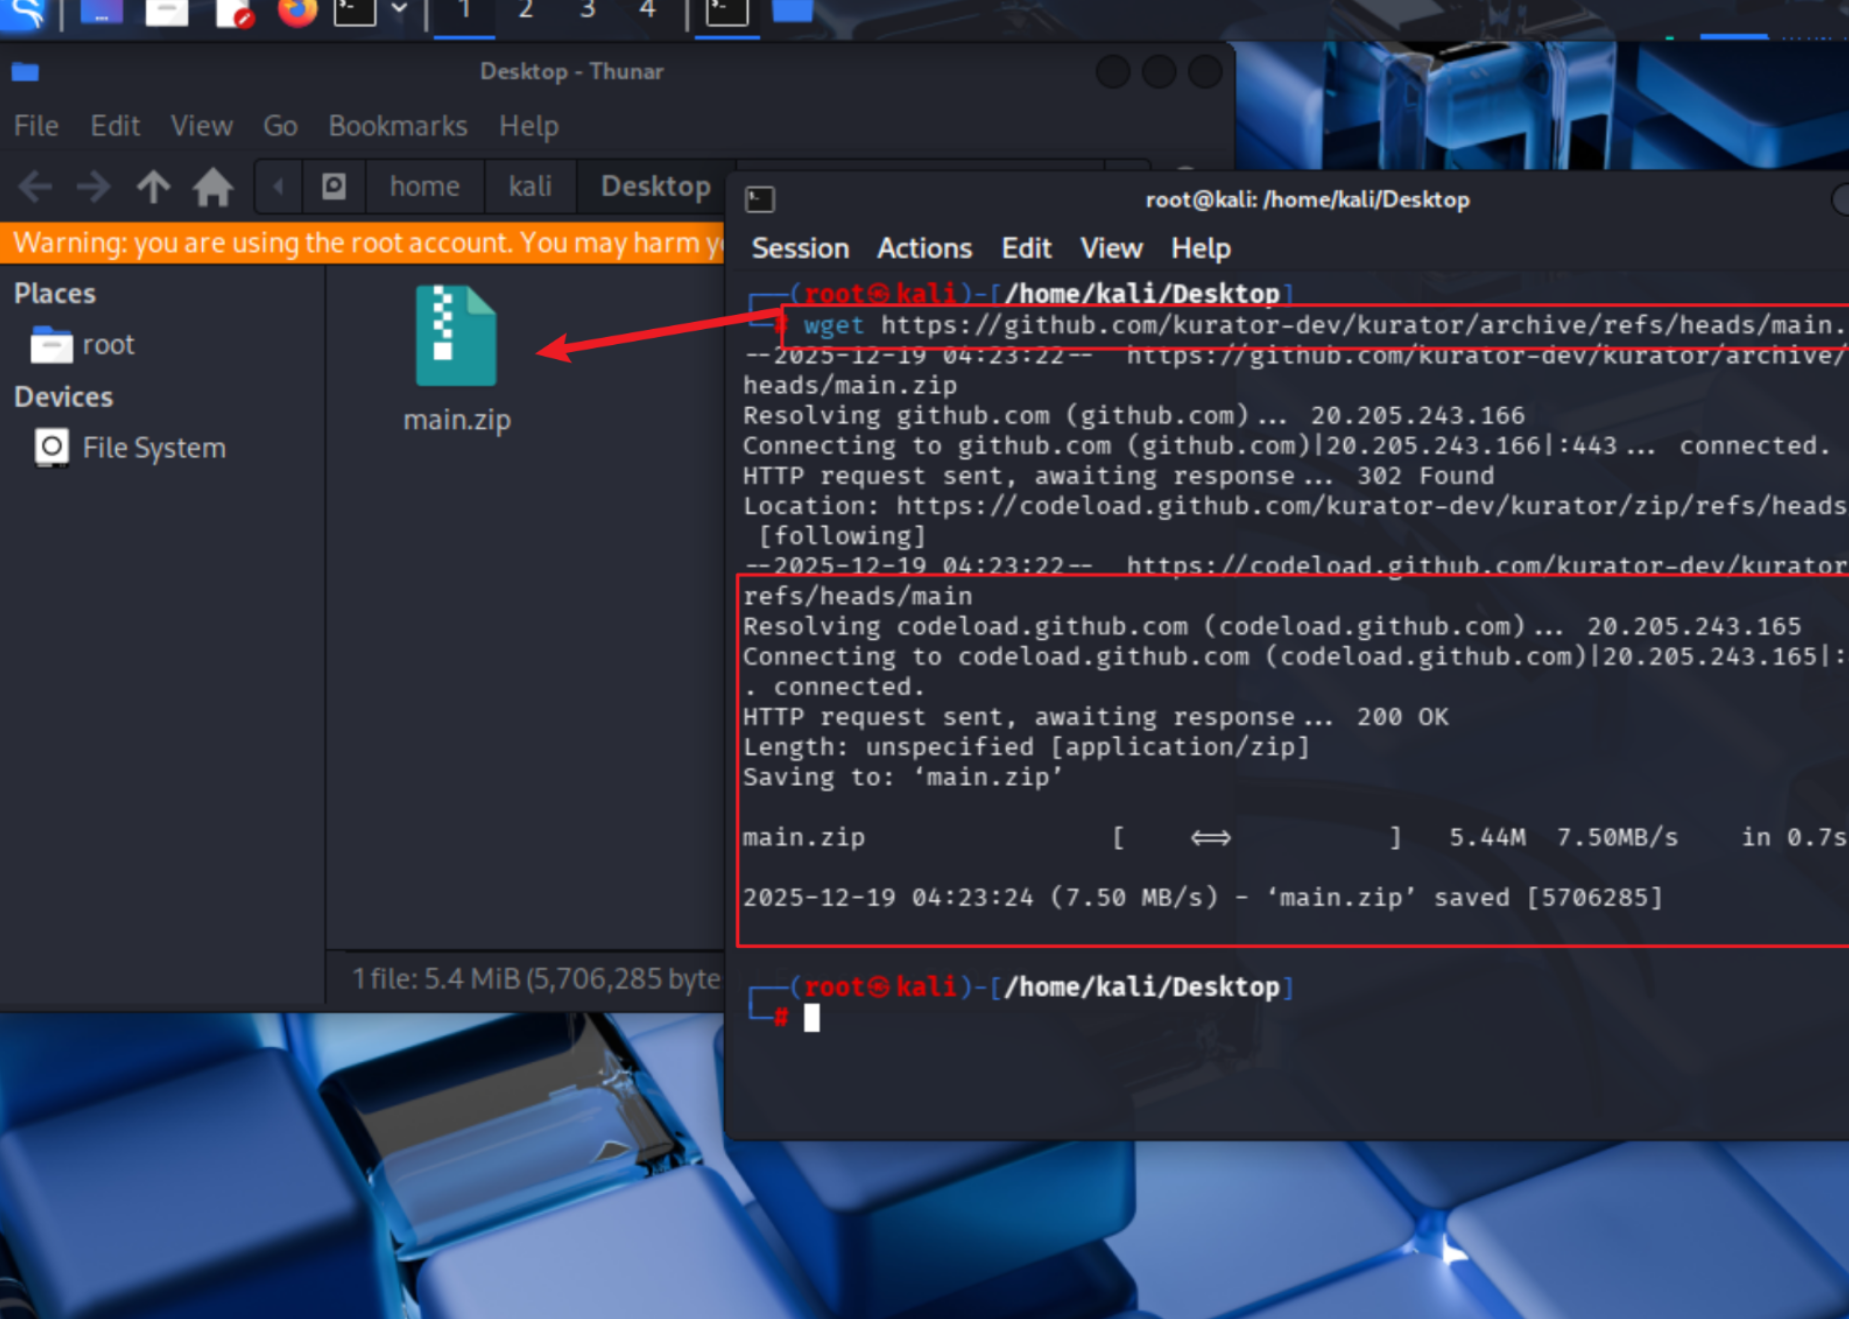
Task: Click 'Resolving github.com' terminal line
Action: (1133, 416)
